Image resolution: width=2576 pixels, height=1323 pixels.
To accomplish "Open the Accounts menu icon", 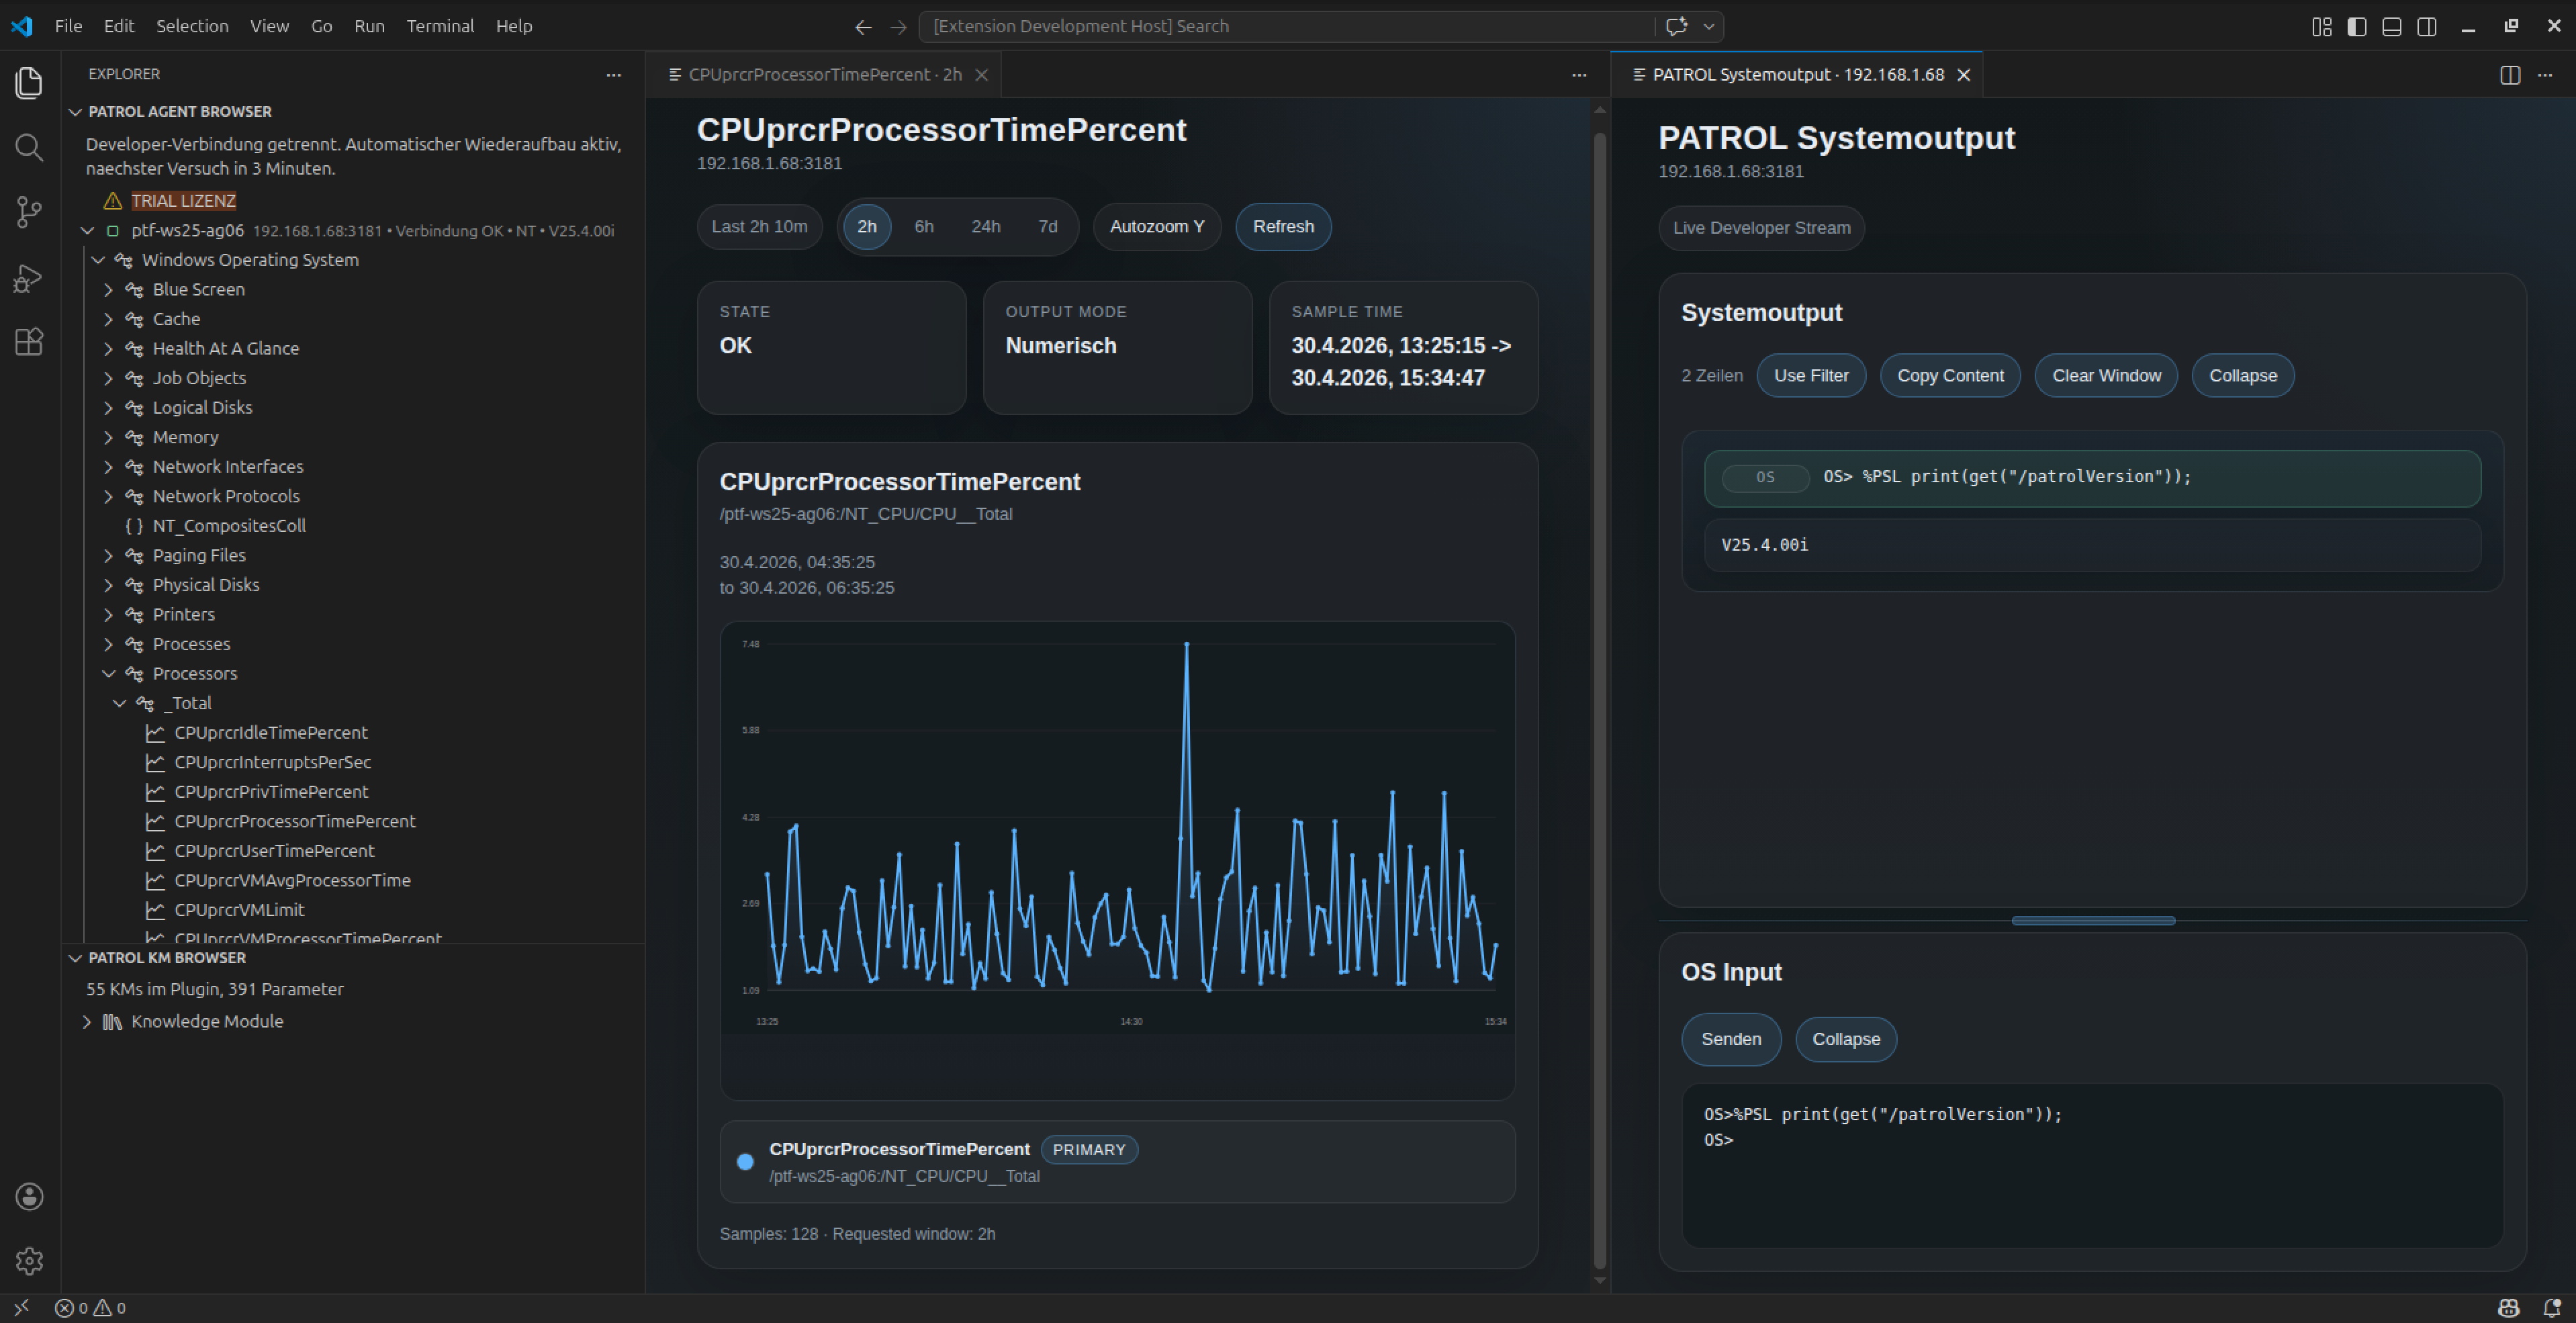I will click(29, 1196).
